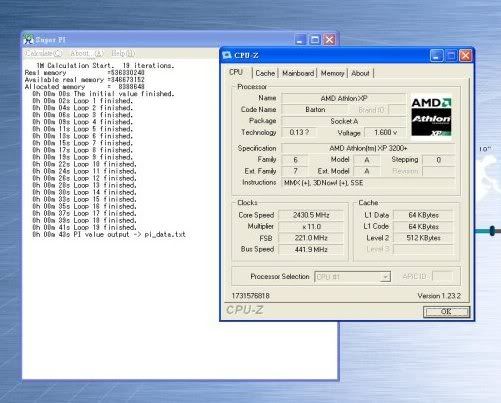
Task: Open the Help menu in Super PI
Action: (x=123, y=53)
